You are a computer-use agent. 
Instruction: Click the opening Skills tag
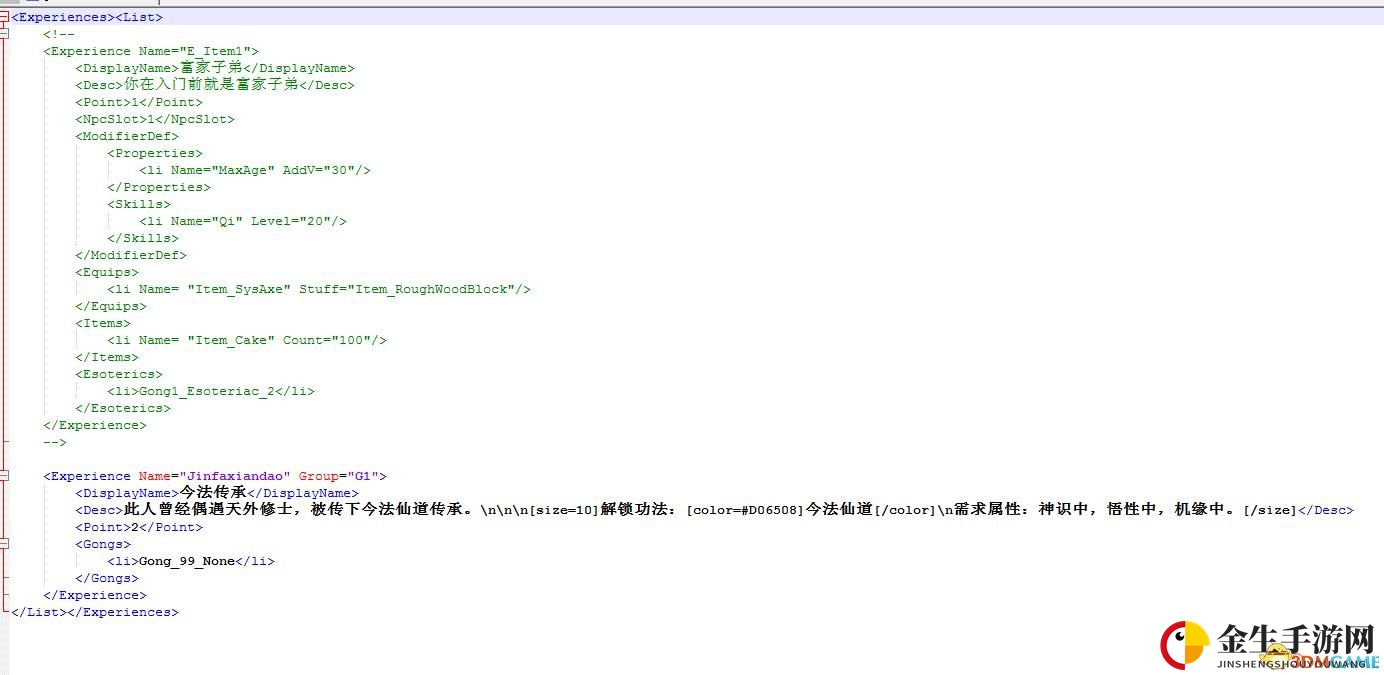coord(139,204)
